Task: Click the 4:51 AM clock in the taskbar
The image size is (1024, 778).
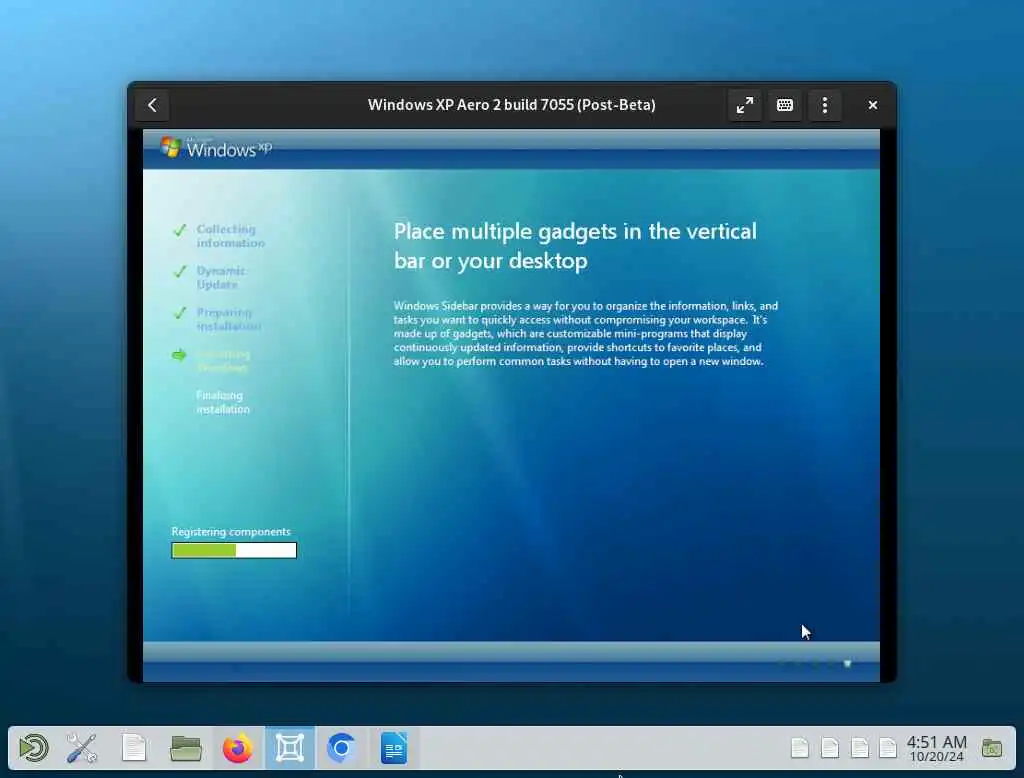Action: click(936, 749)
